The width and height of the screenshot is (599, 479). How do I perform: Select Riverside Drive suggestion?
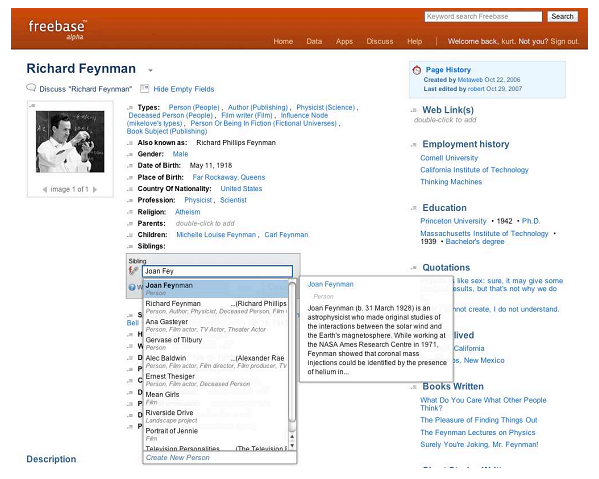coord(216,416)
